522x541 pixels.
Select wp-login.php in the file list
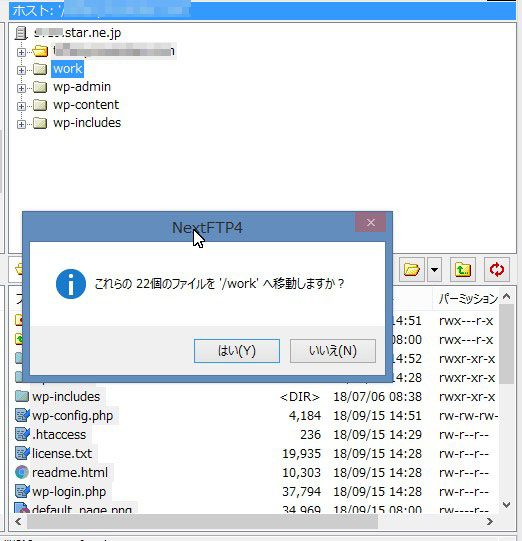[69, 491]
